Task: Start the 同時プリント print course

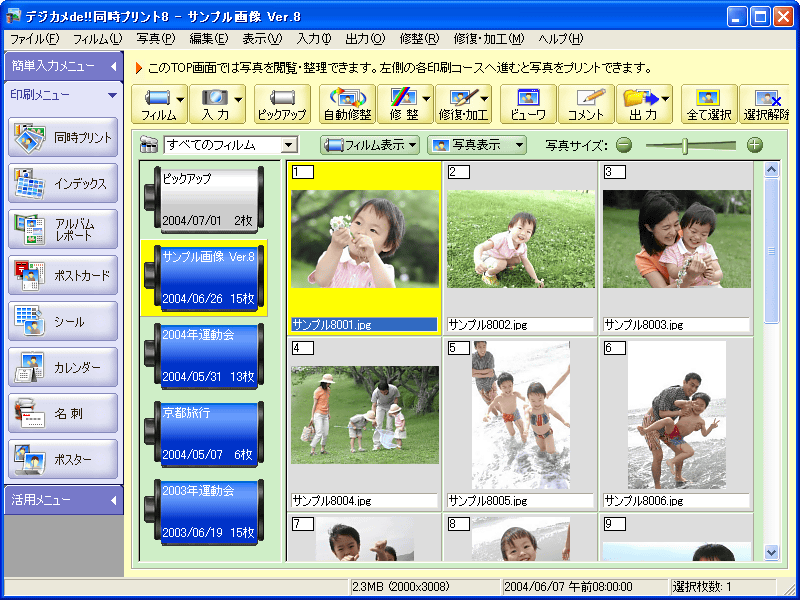Action: coord(63,137)
